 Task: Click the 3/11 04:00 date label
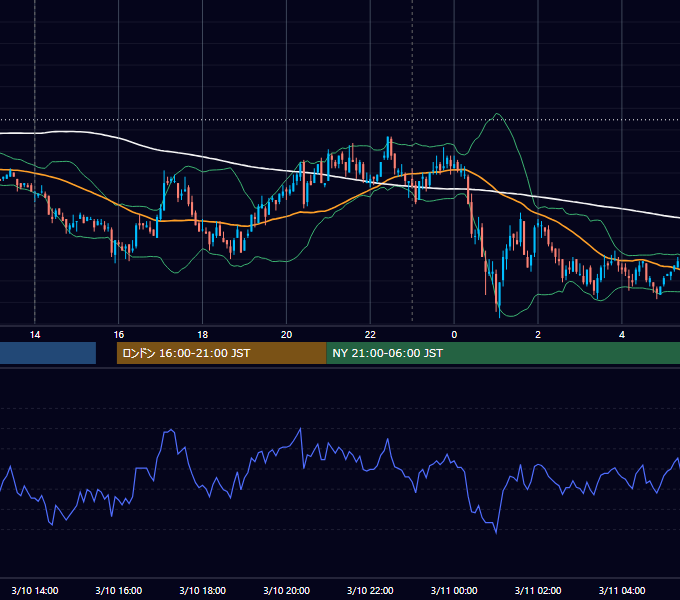[x=622, y=590]
